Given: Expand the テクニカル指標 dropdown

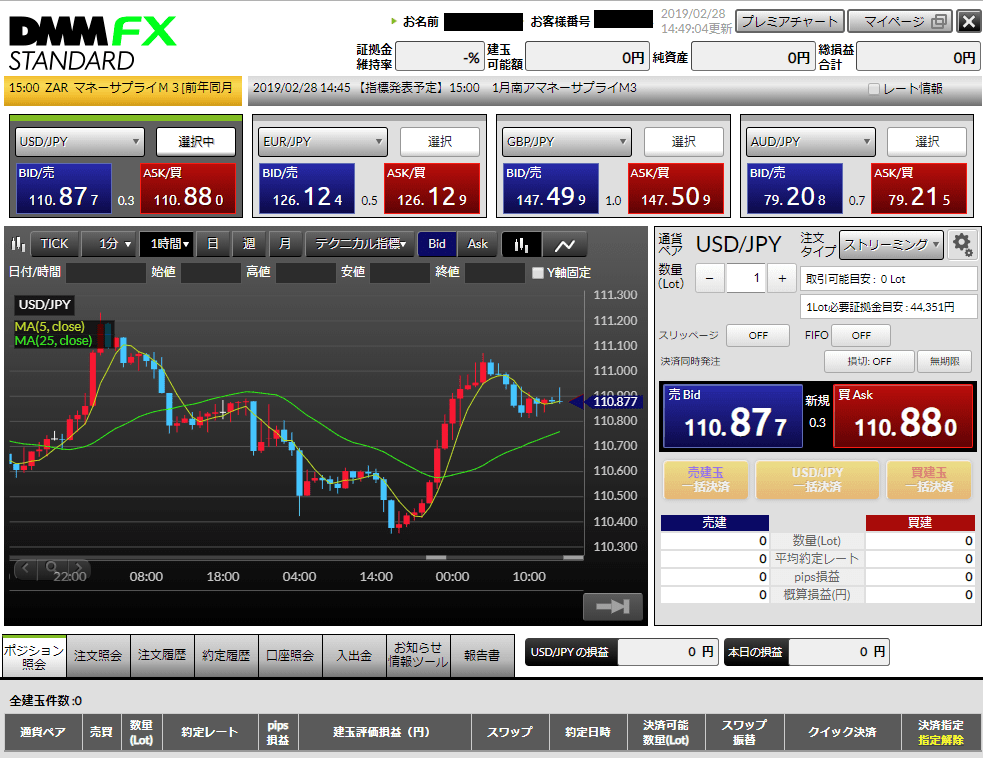Looking at the screenshot, I should click(x=360, y=244).
